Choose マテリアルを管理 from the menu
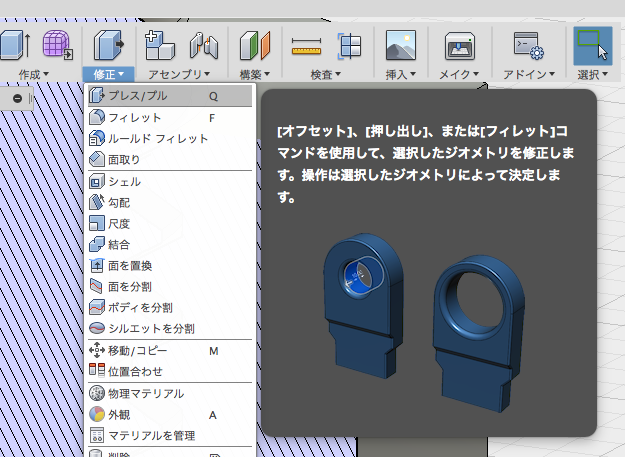 [x=170, y=435]
